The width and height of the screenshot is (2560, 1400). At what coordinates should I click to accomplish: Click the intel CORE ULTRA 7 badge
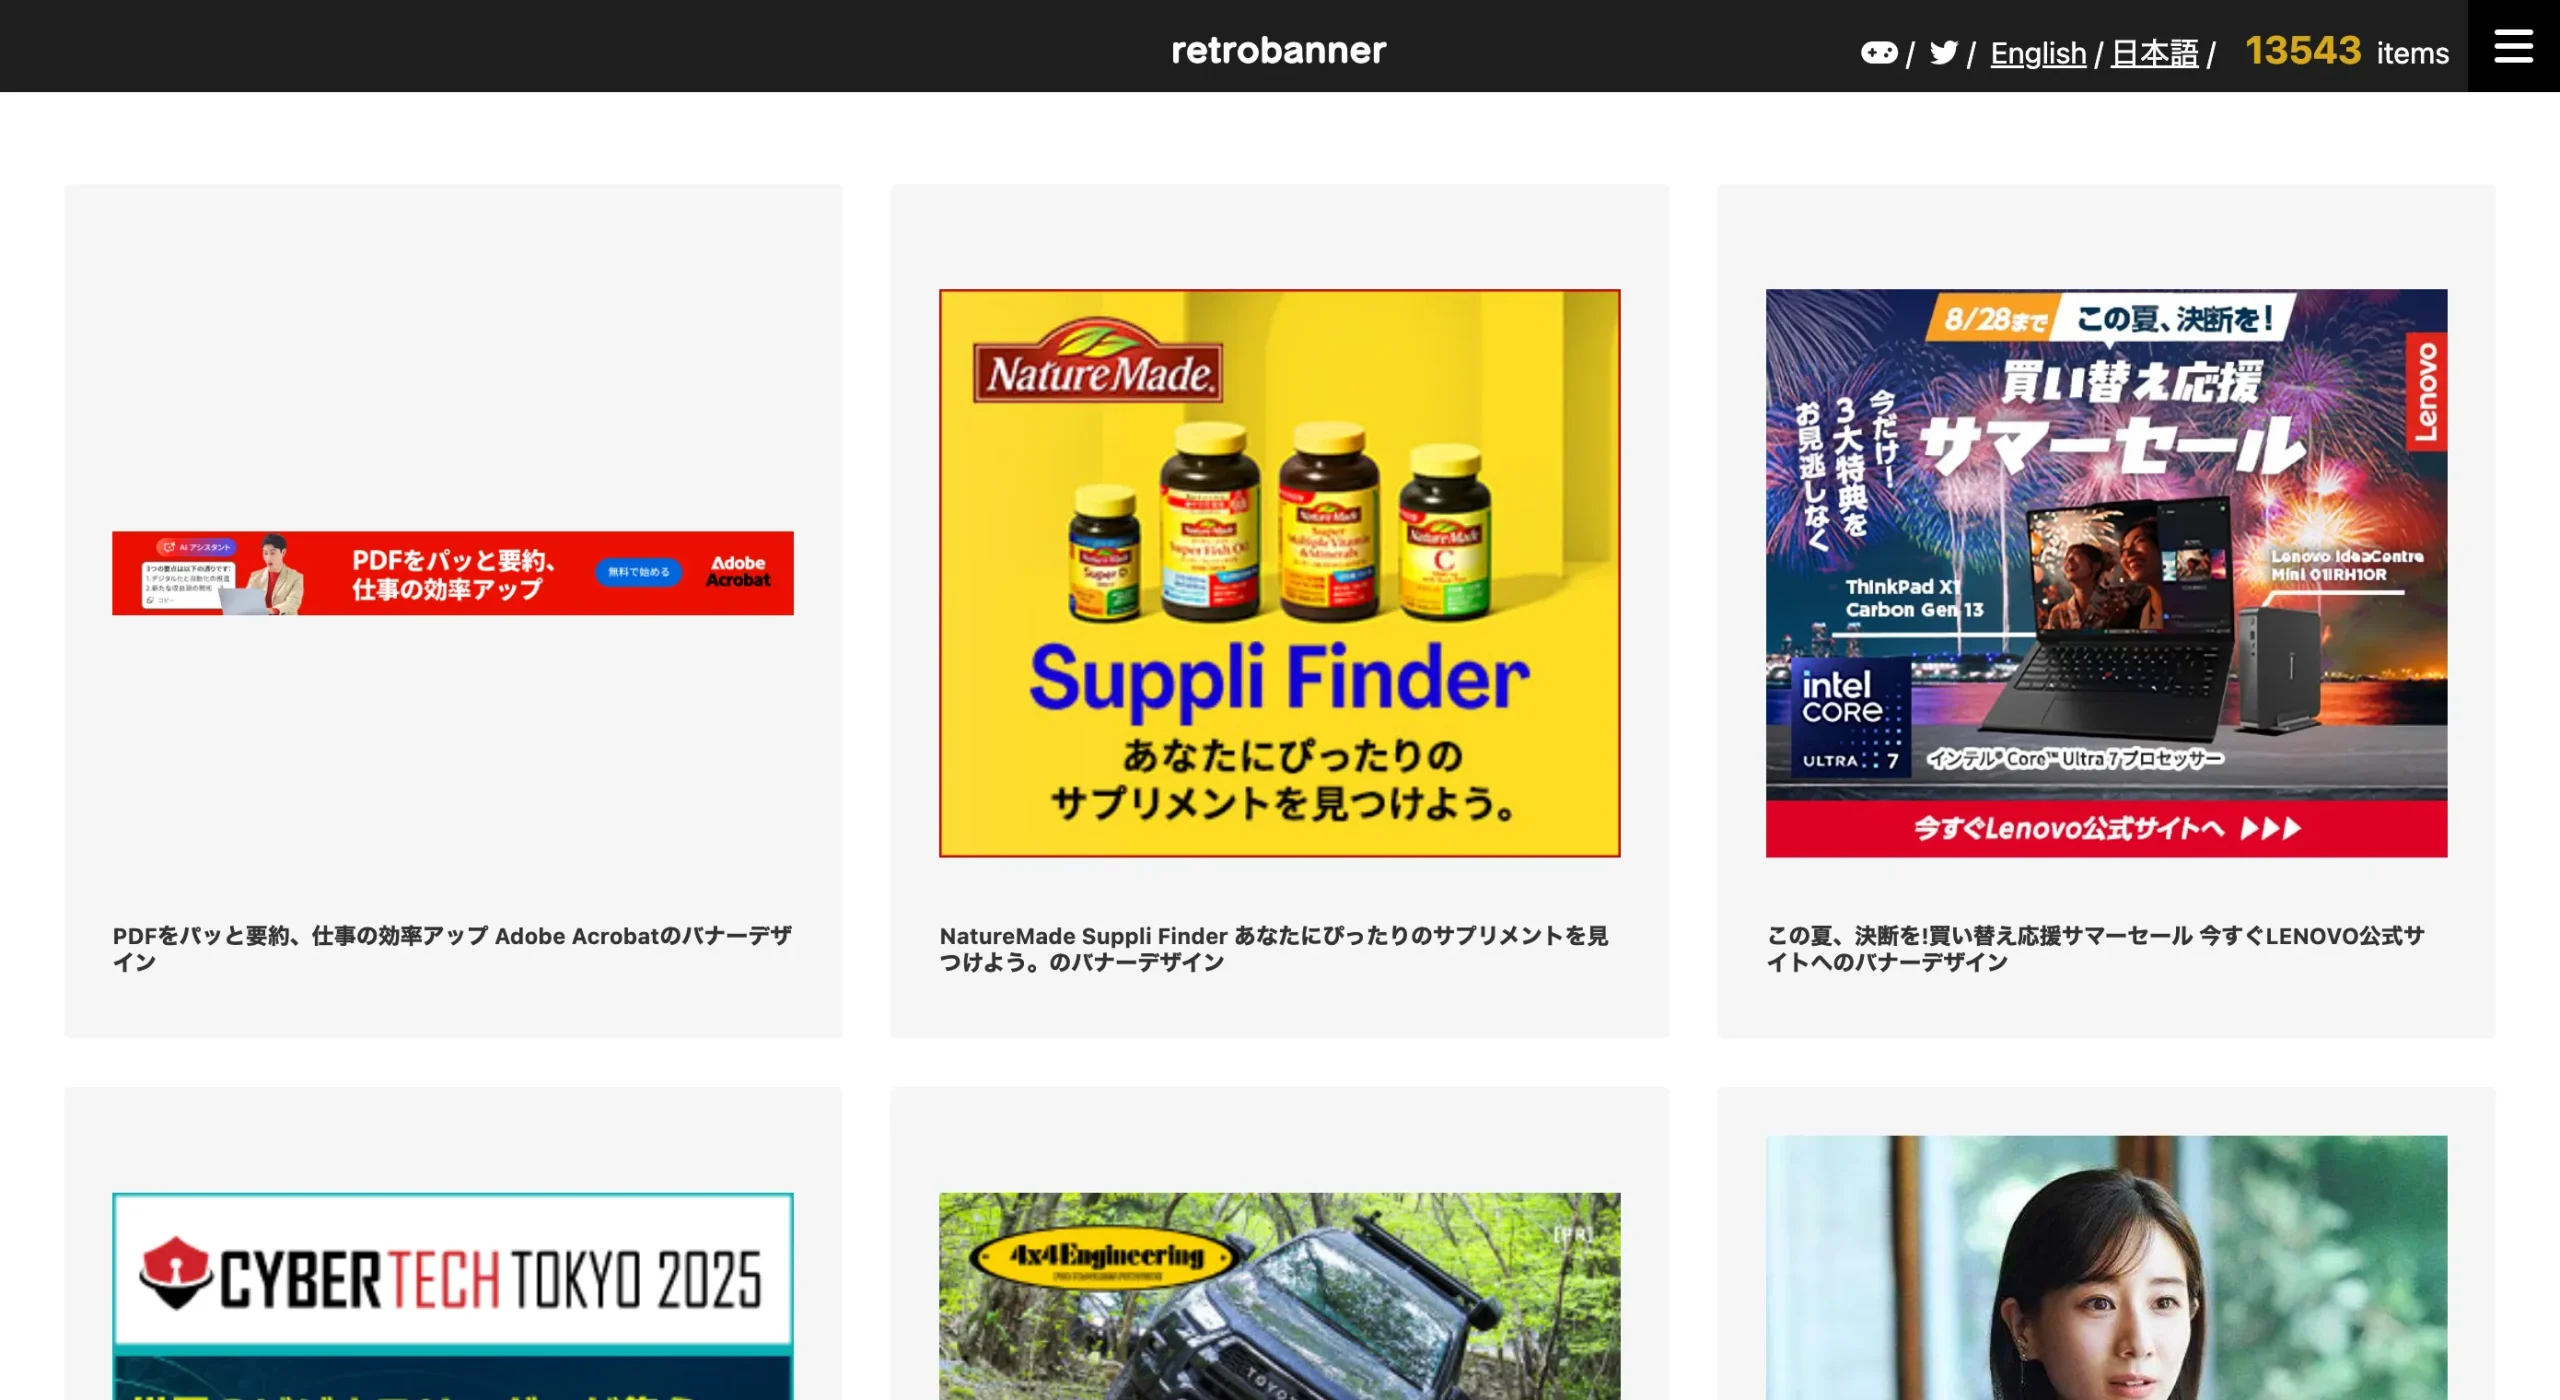(x=1850, y=717)
